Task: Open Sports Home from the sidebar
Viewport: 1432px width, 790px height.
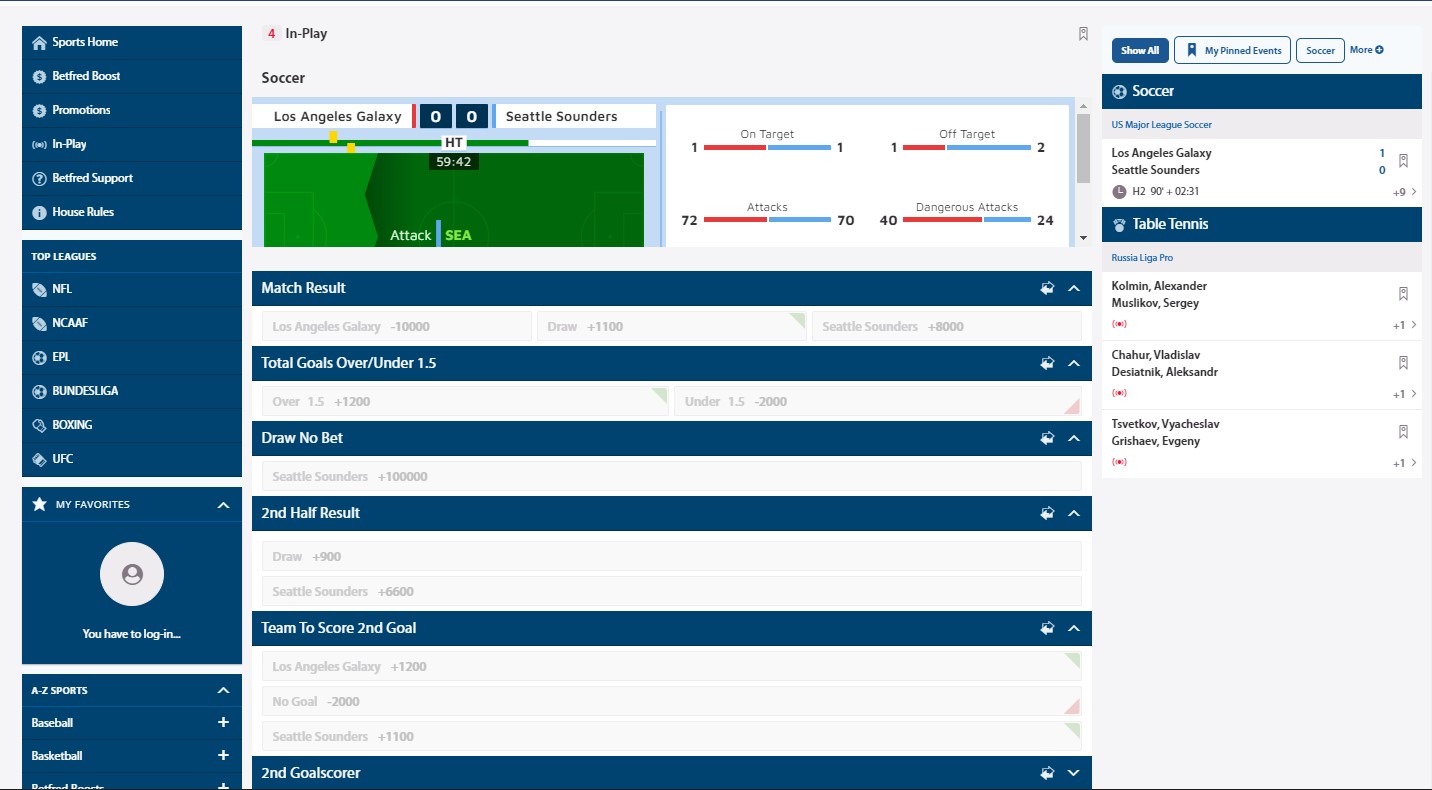Action: click(132, 43)
